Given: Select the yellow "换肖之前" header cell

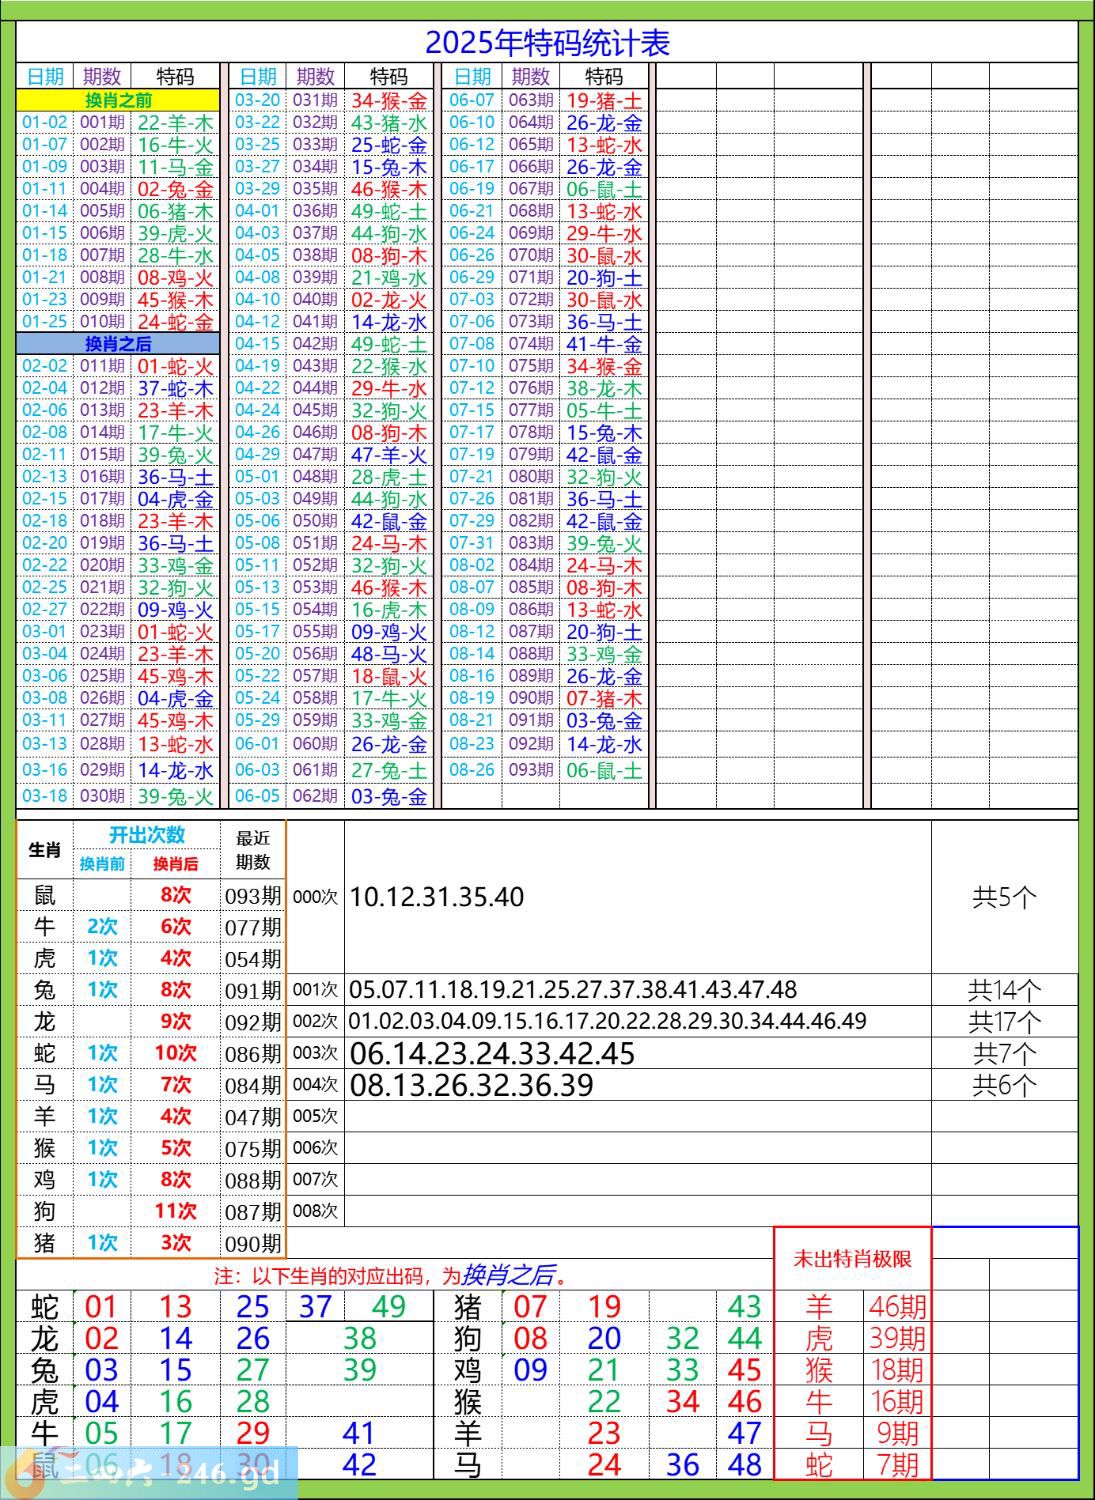Looking at the screenshot, I should click(118, 100).
